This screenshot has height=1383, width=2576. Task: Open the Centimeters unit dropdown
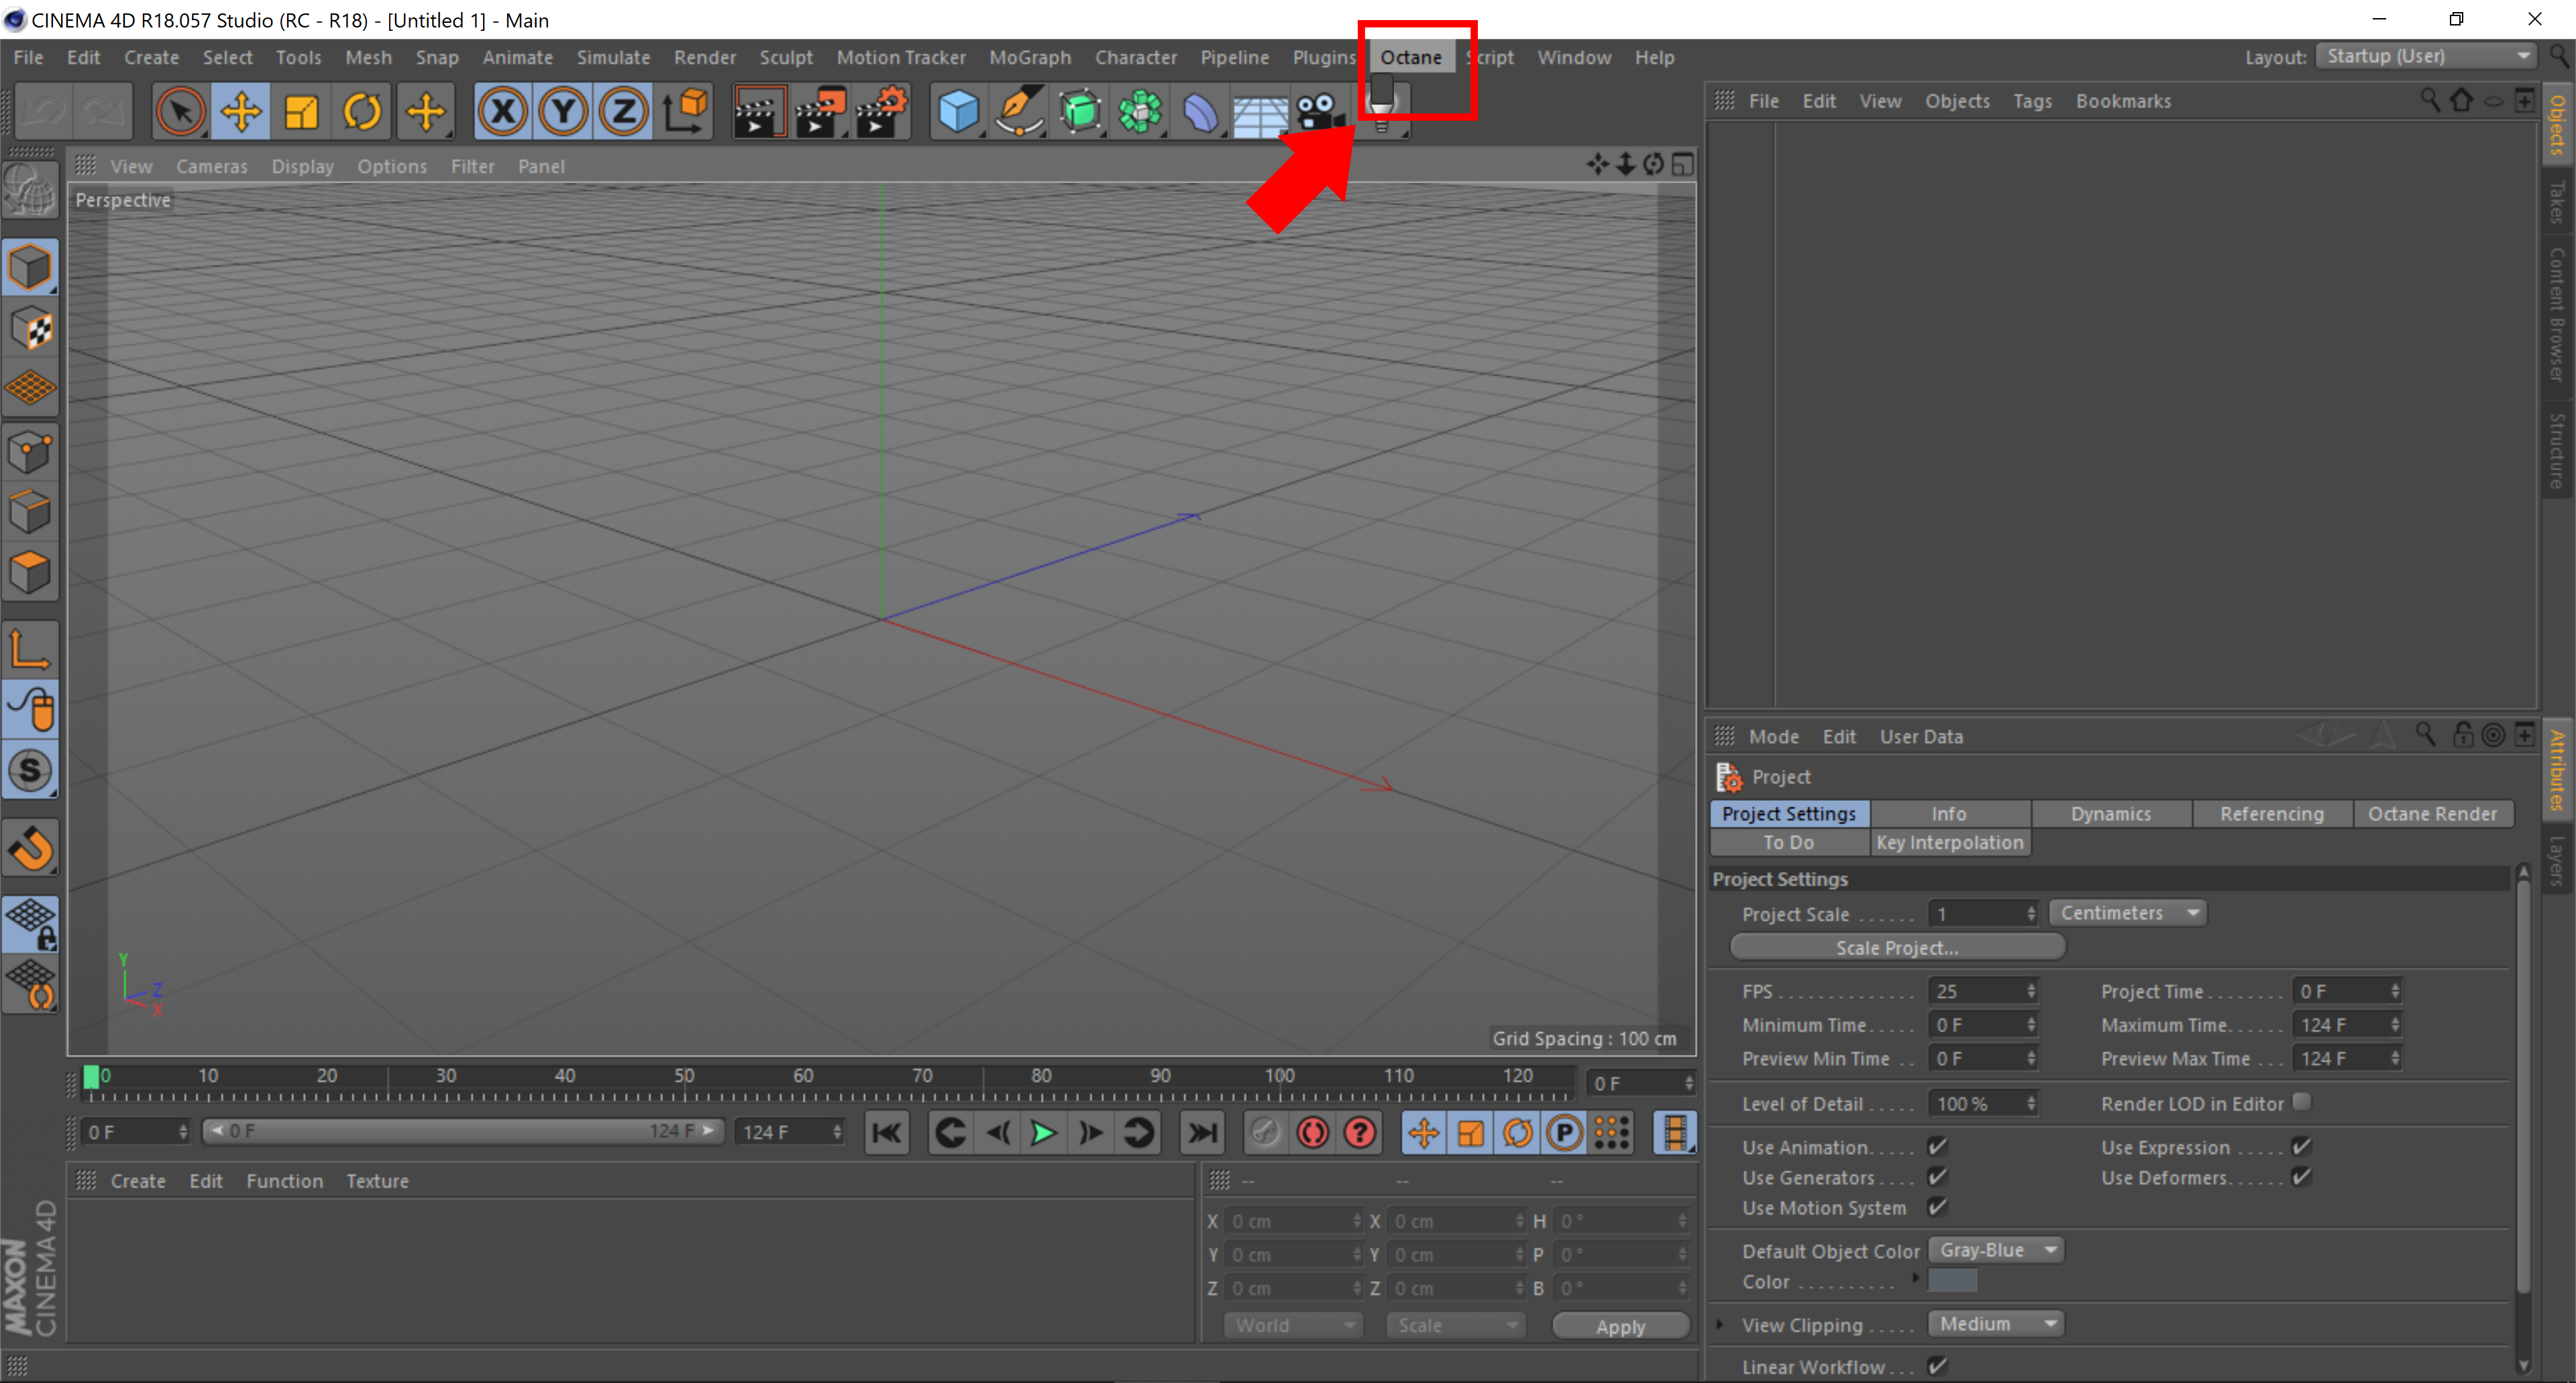click(2127, 913)
